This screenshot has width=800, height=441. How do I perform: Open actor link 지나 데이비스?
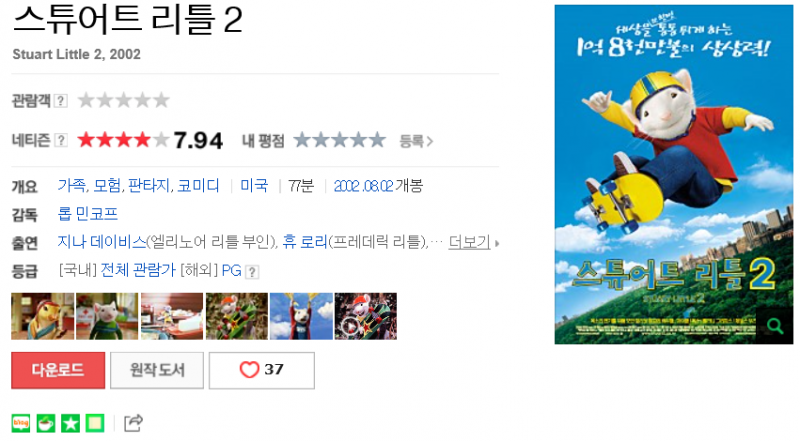[x=102, y=241]
